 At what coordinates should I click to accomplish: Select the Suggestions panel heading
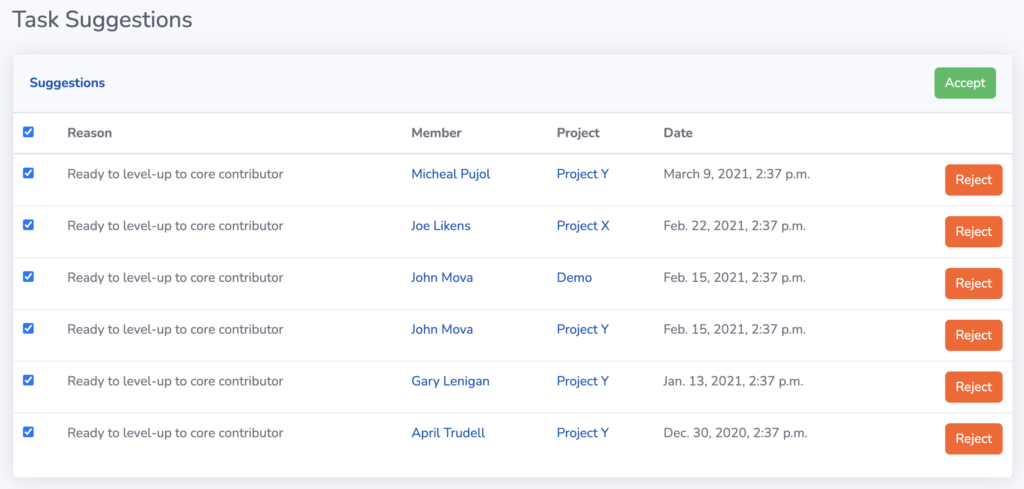(x=67, y=83)
